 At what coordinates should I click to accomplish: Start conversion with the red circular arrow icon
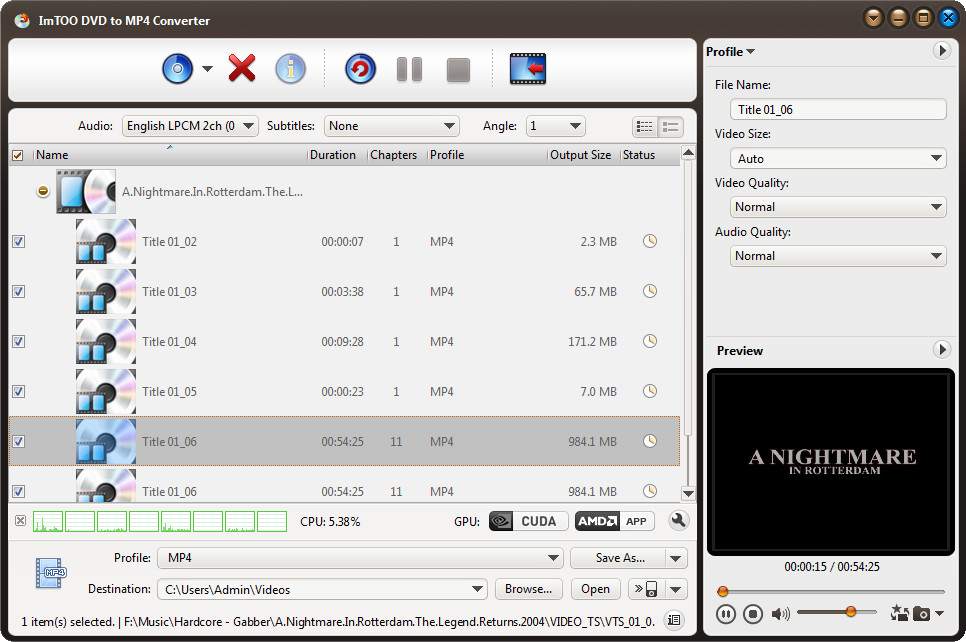(x=360, y=68)
